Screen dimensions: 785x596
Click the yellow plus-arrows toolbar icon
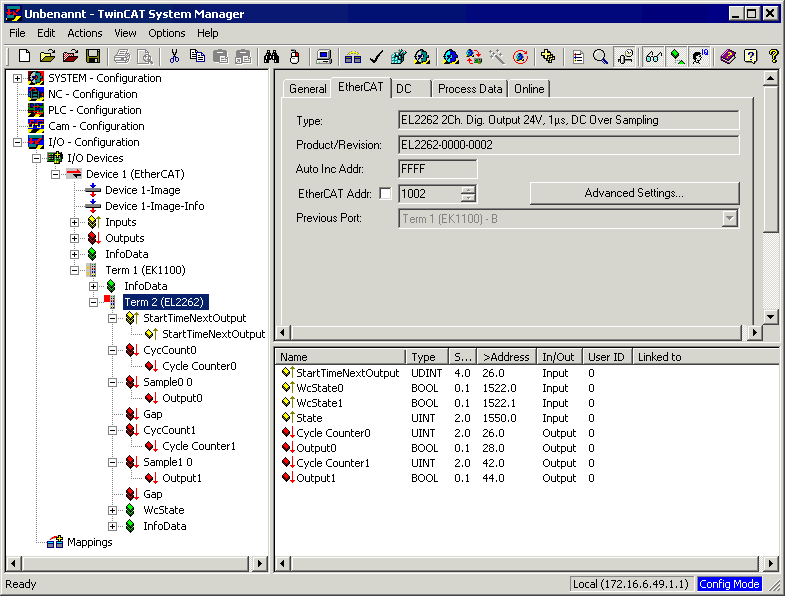pos(549,57)
